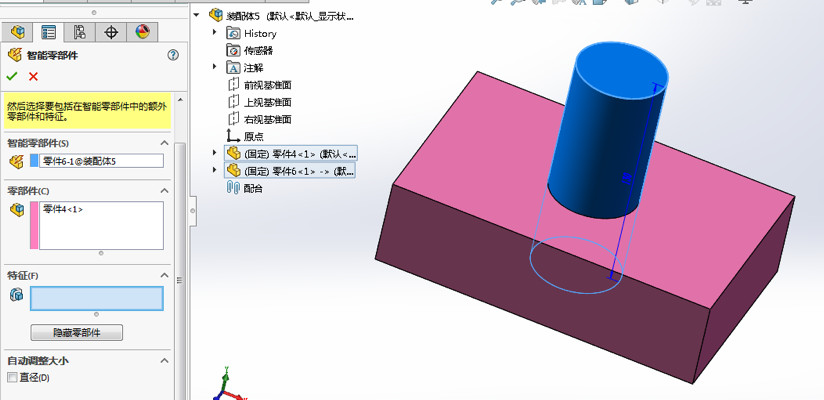Enable the 直径(D) checkbox

12,377
